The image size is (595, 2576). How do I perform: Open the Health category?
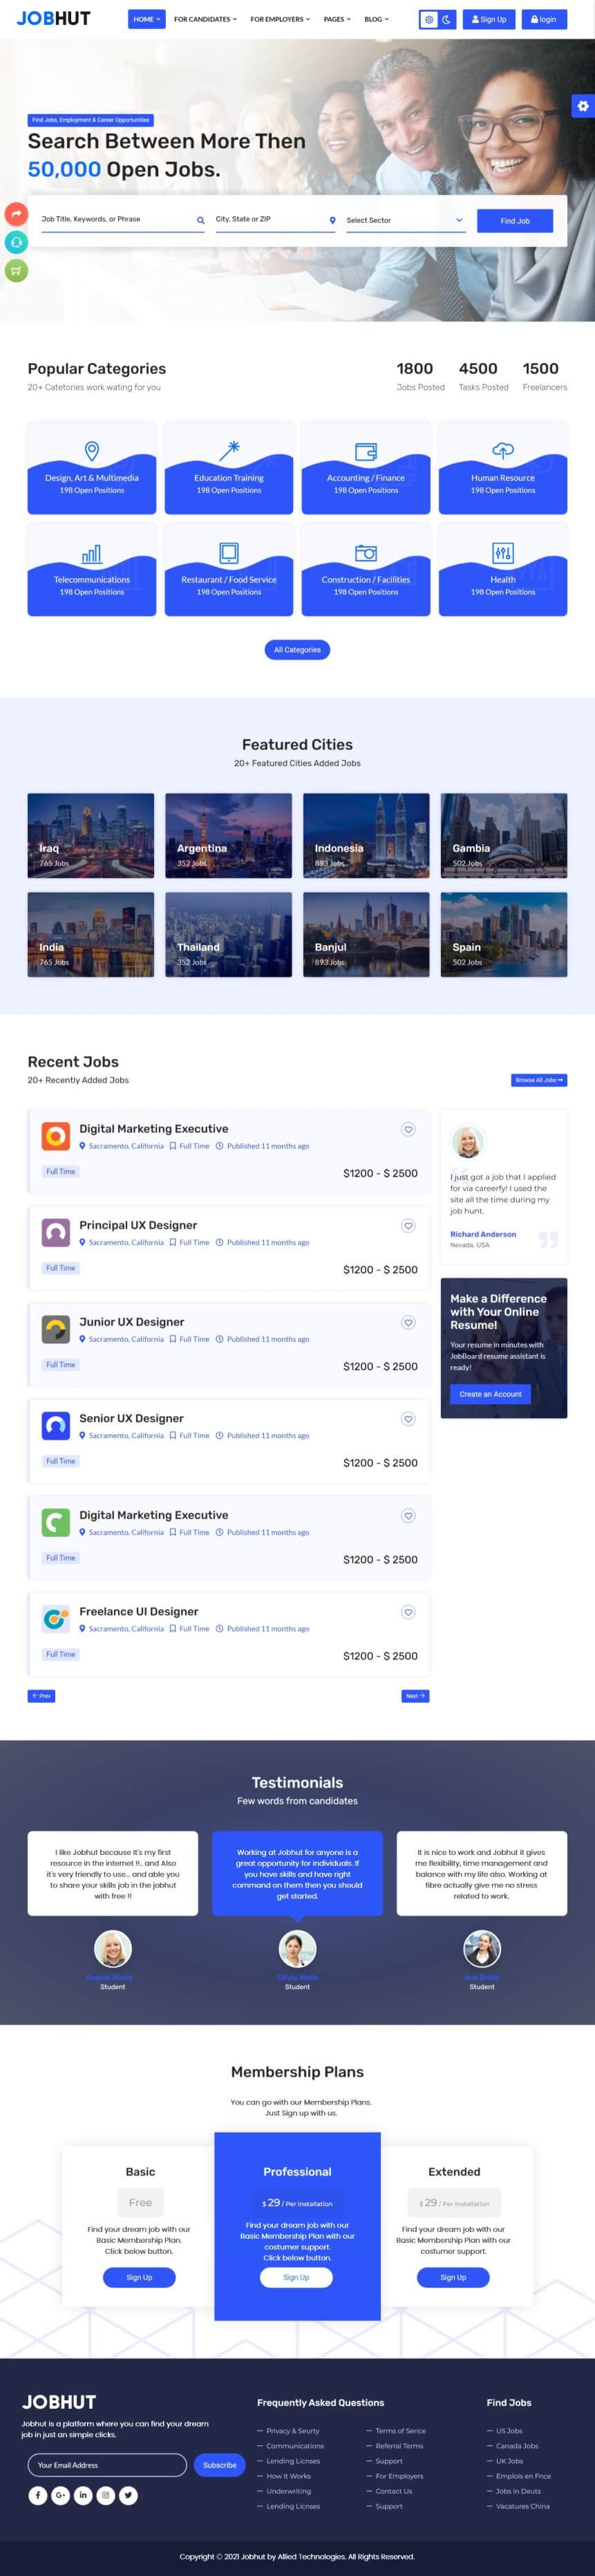click(503, 569)
